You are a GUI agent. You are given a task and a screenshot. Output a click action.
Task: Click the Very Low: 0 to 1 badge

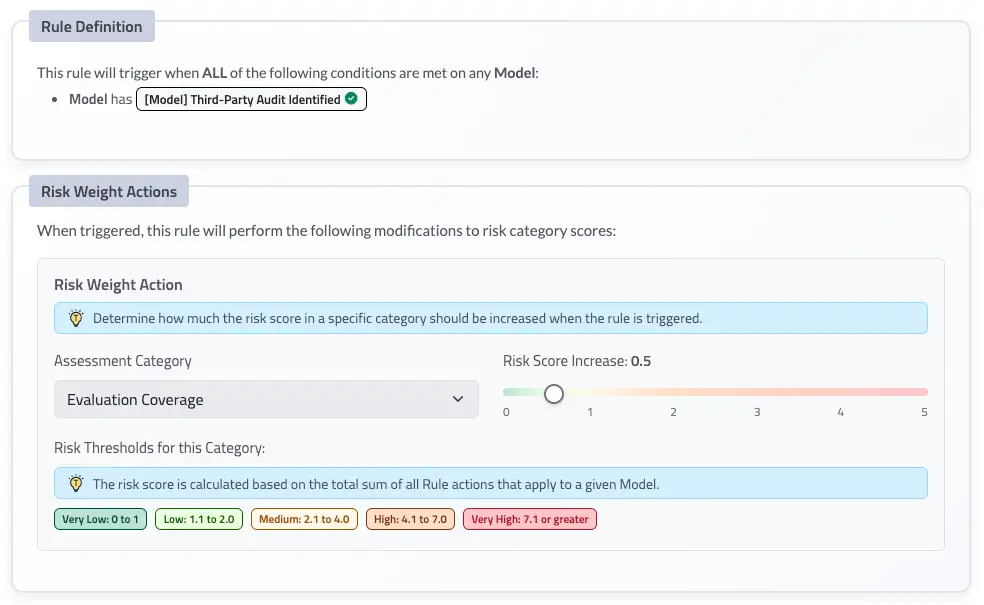click(x=100, y=519)
